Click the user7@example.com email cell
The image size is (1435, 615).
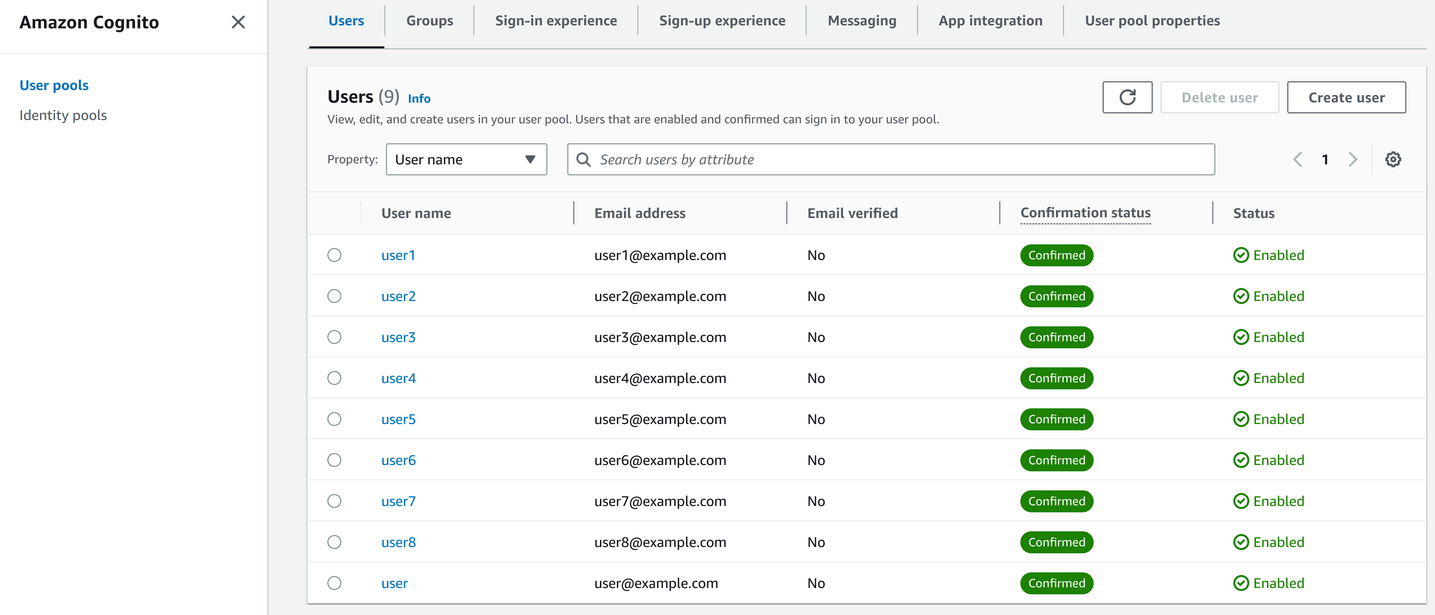click(660, 501)
